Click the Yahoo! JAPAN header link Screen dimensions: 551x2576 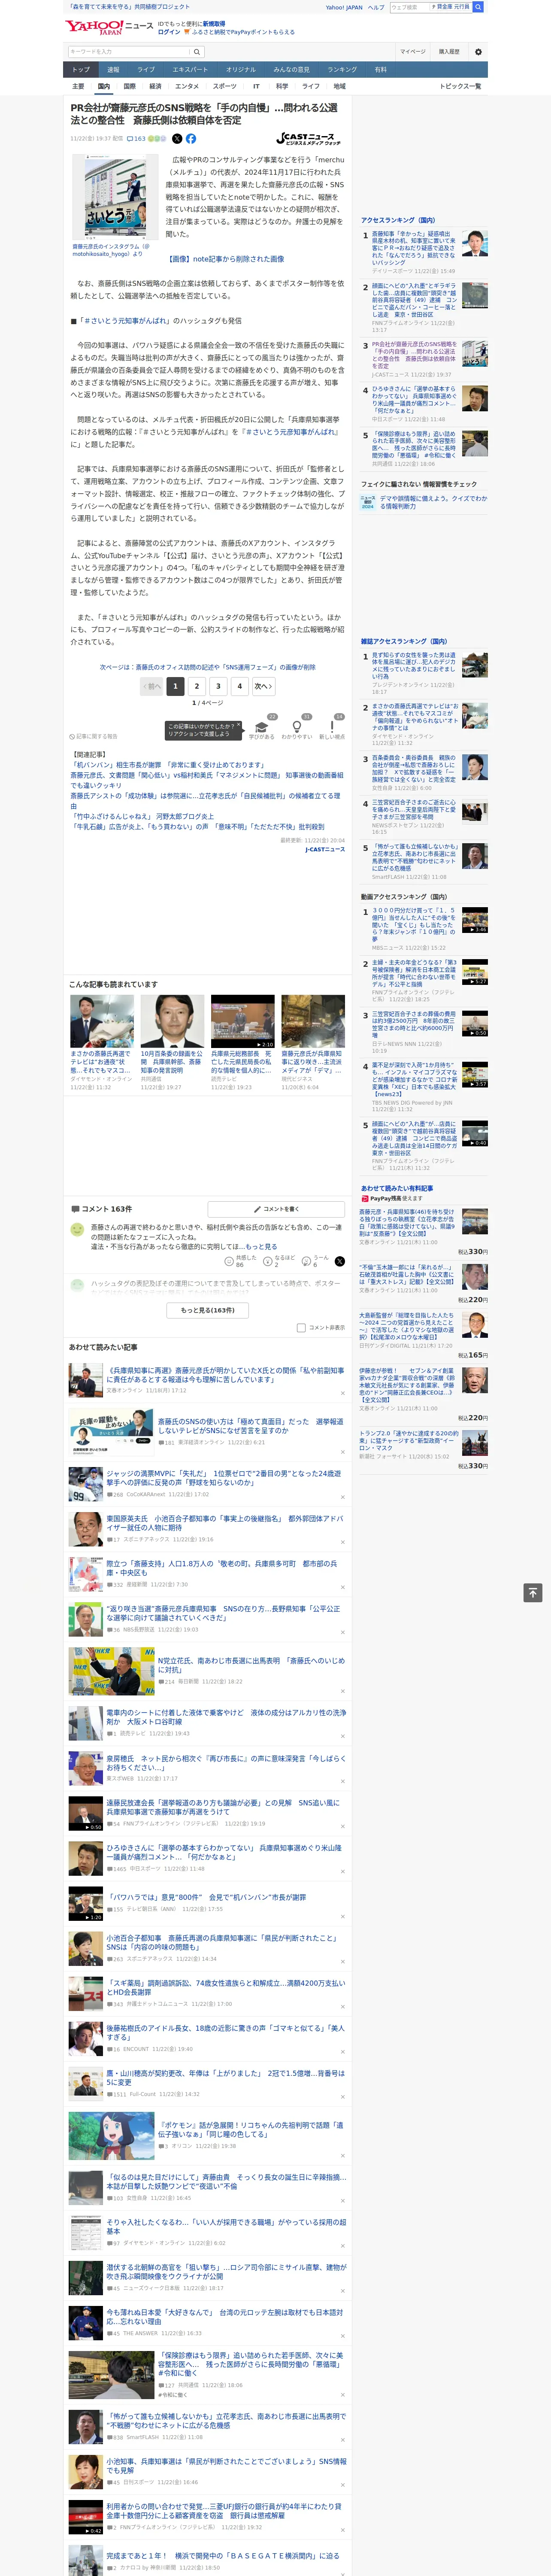344,7
